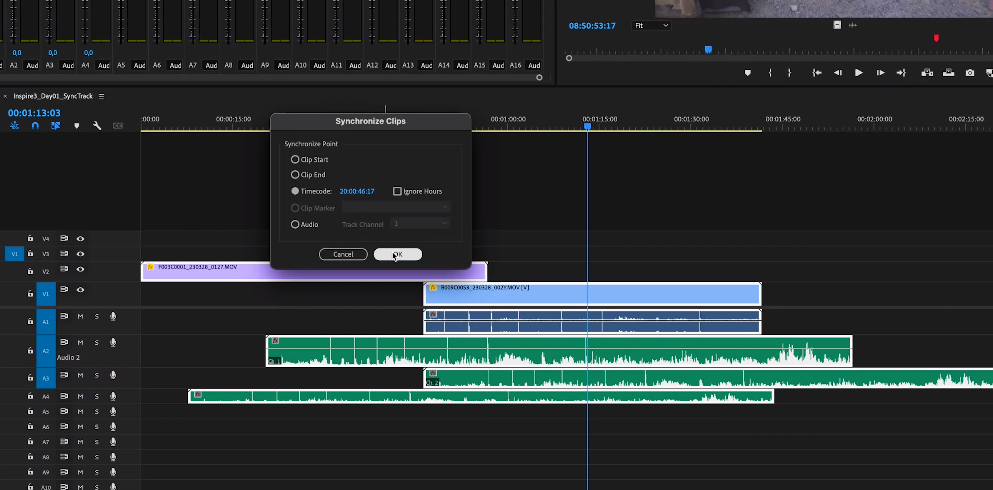993x490 pixels.
Task: Open the A9 mixer automation mode dropdown
Action: (x=283, y=65)
